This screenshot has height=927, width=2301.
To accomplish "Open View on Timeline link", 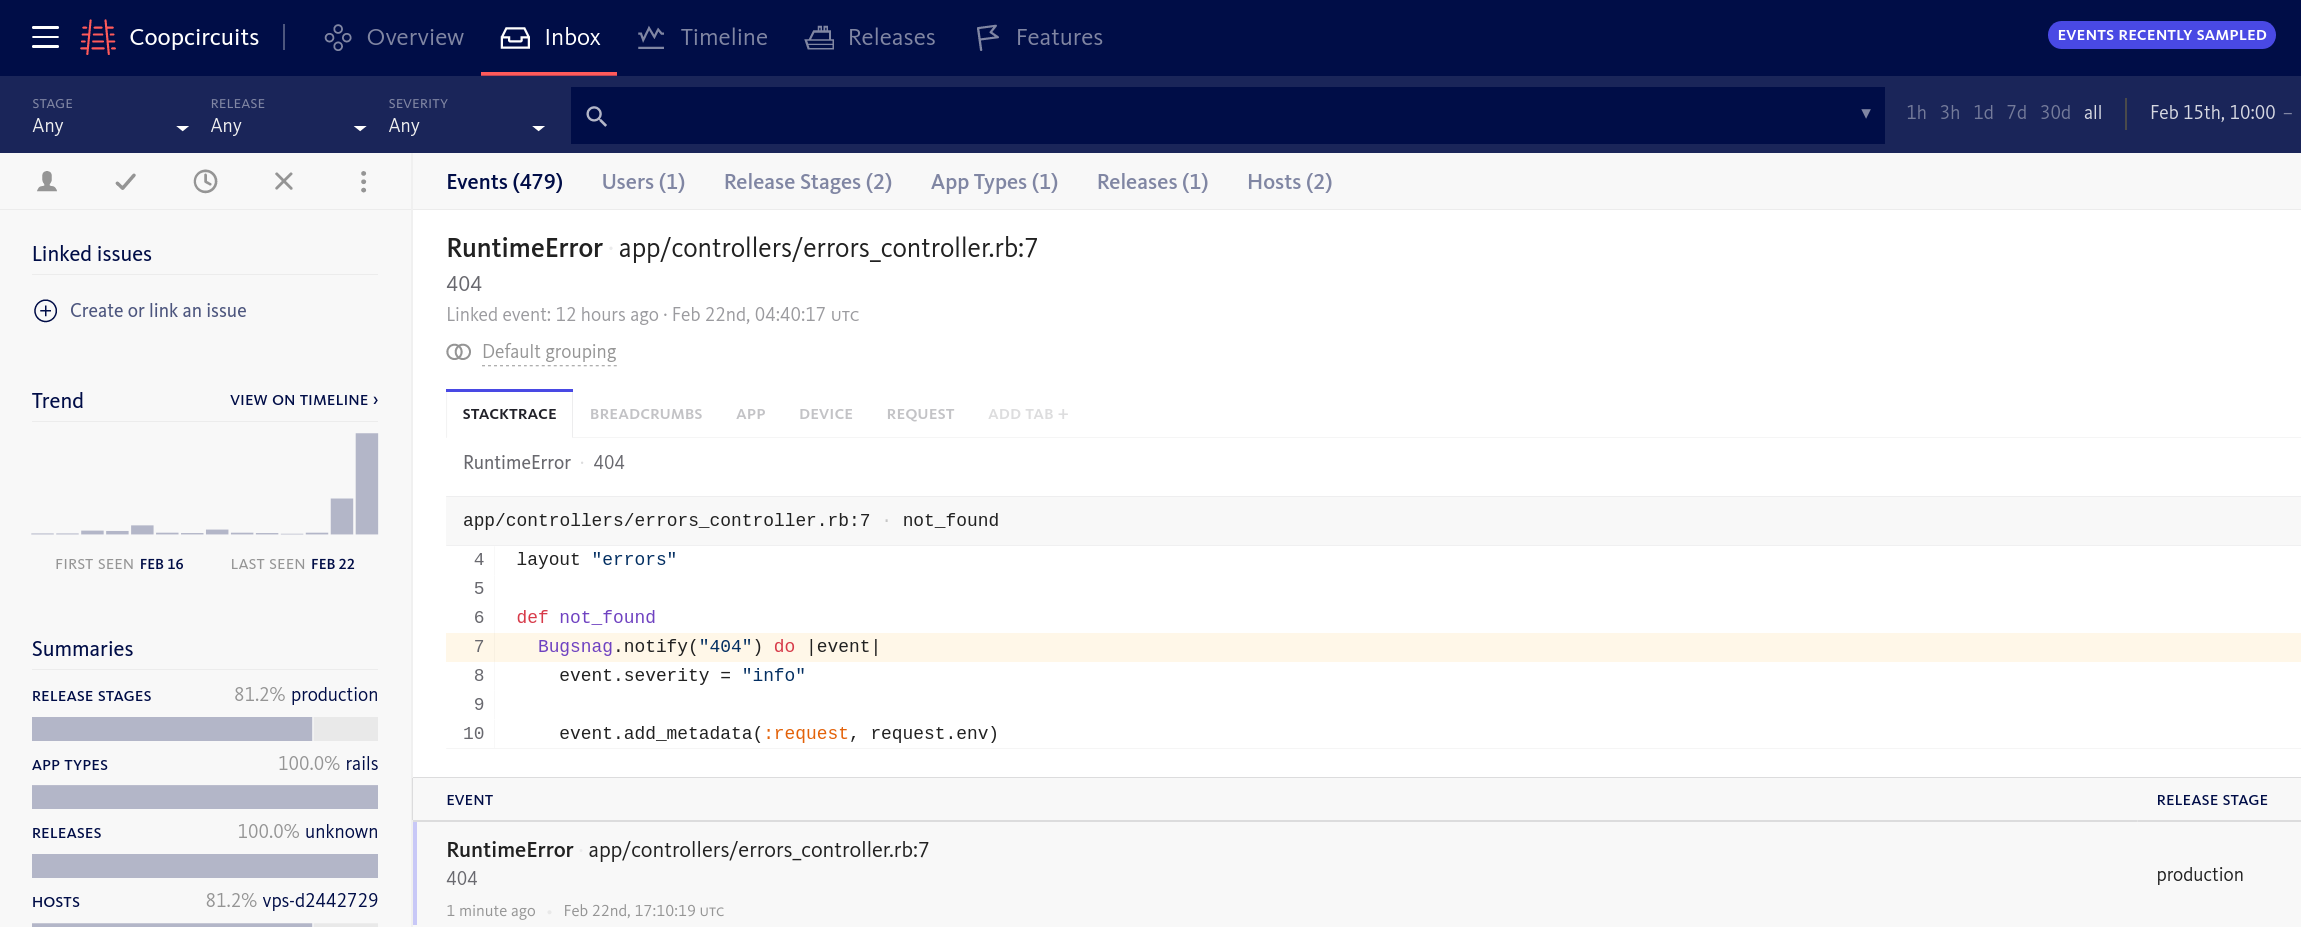I will [x=302, y=400].
